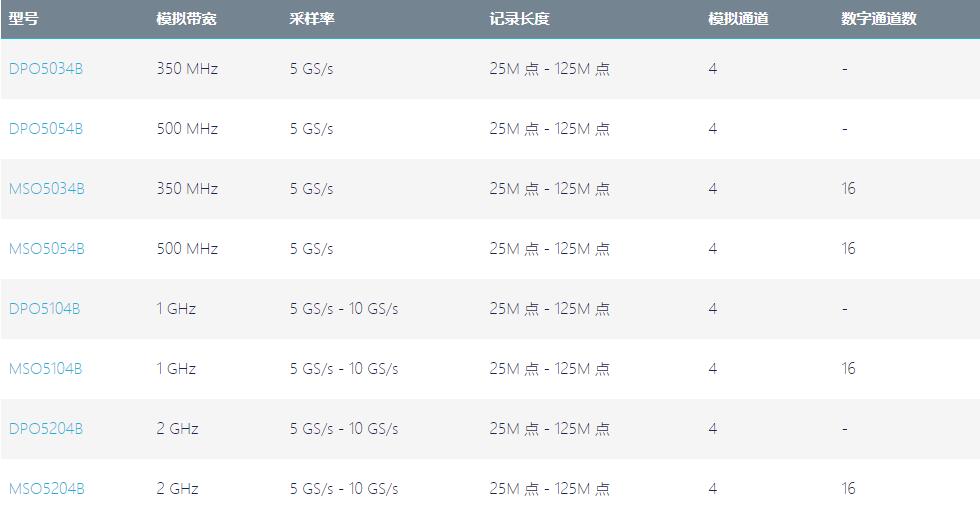This screenshot has width=980, height=521.
Task: Click the 500 MHz cell for MSO5054B
Action: 187,249
